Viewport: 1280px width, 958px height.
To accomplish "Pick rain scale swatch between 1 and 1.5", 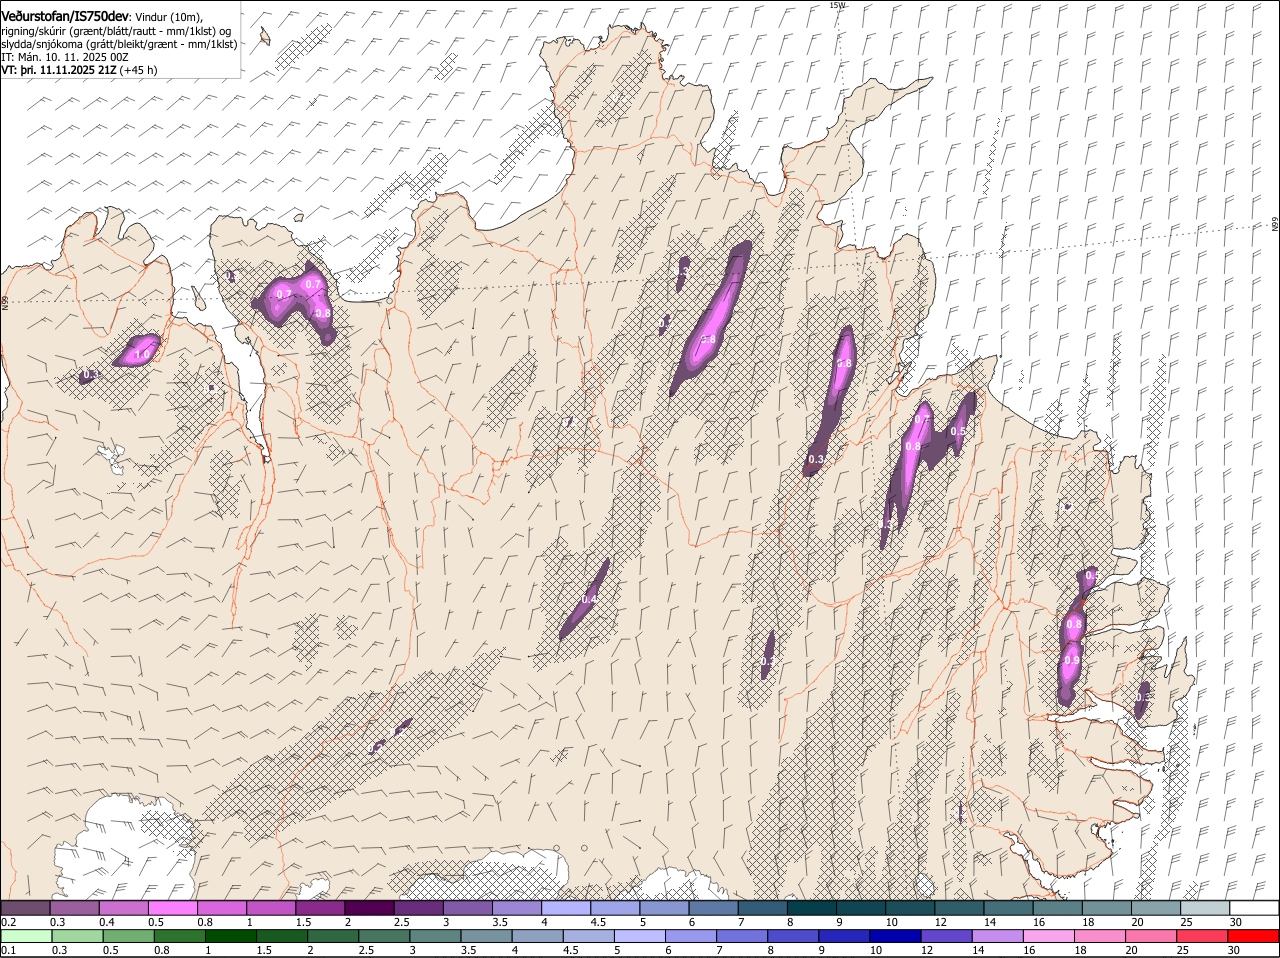I will 230,936.
